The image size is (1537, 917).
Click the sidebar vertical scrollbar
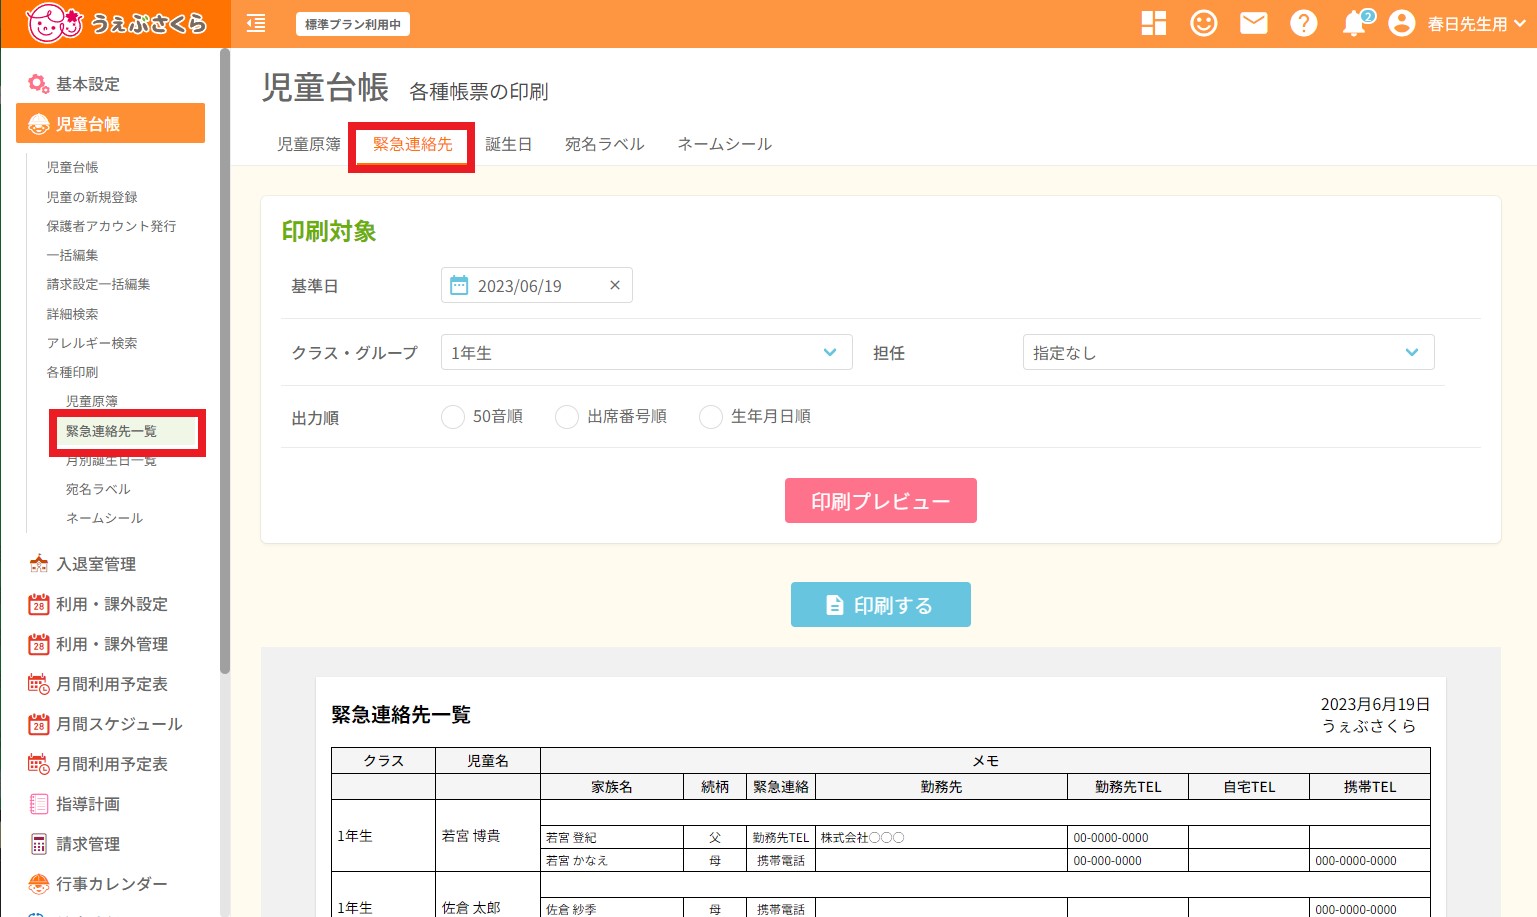pos(225,360)
